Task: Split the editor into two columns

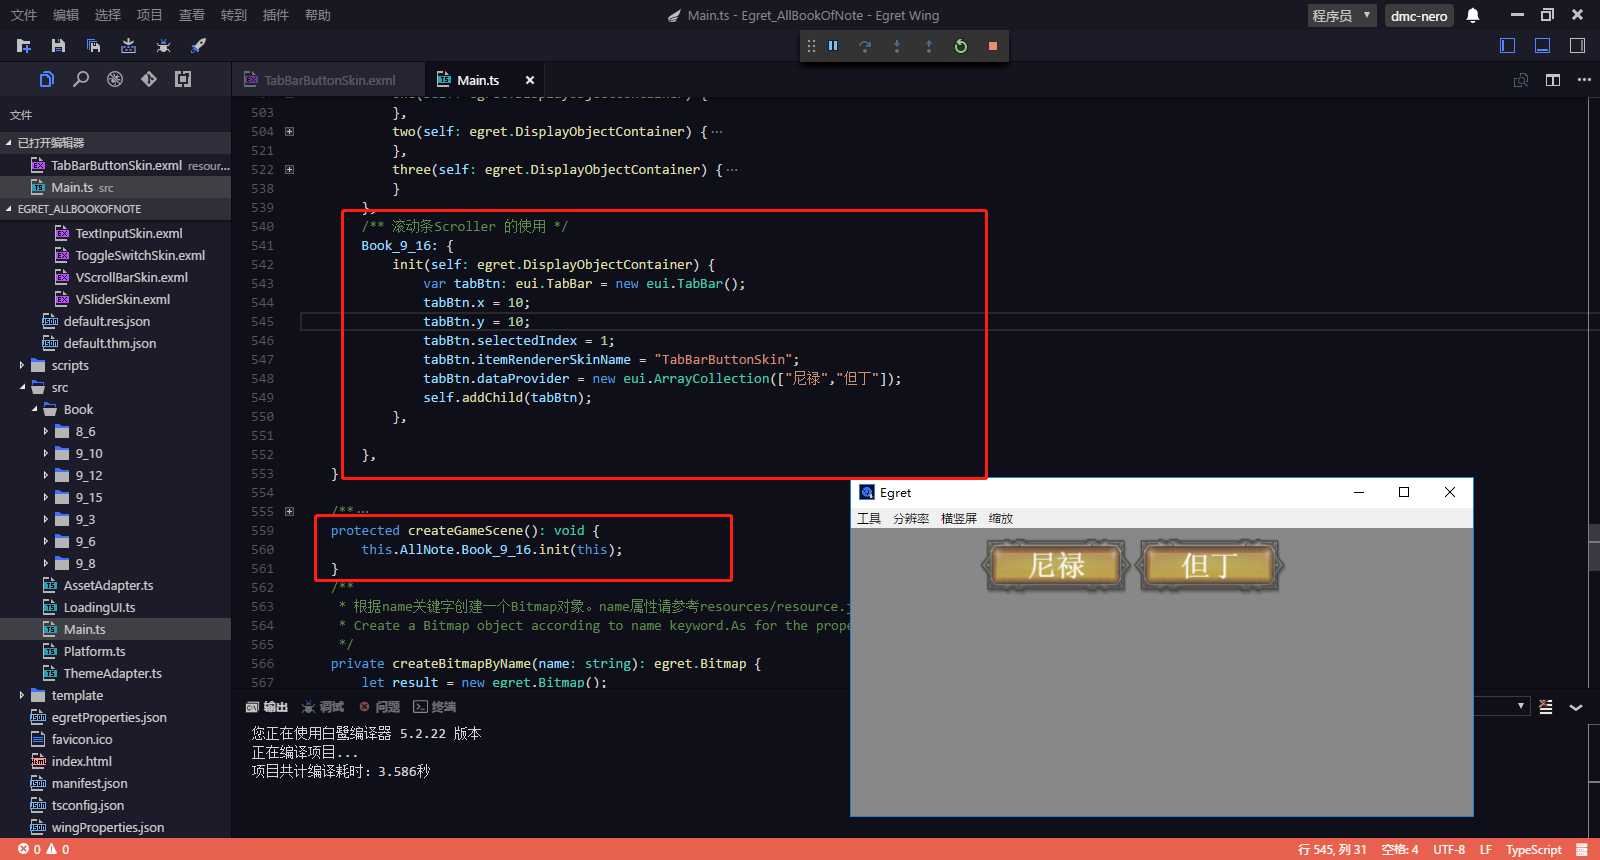Action: click(x=1553, y=80)
